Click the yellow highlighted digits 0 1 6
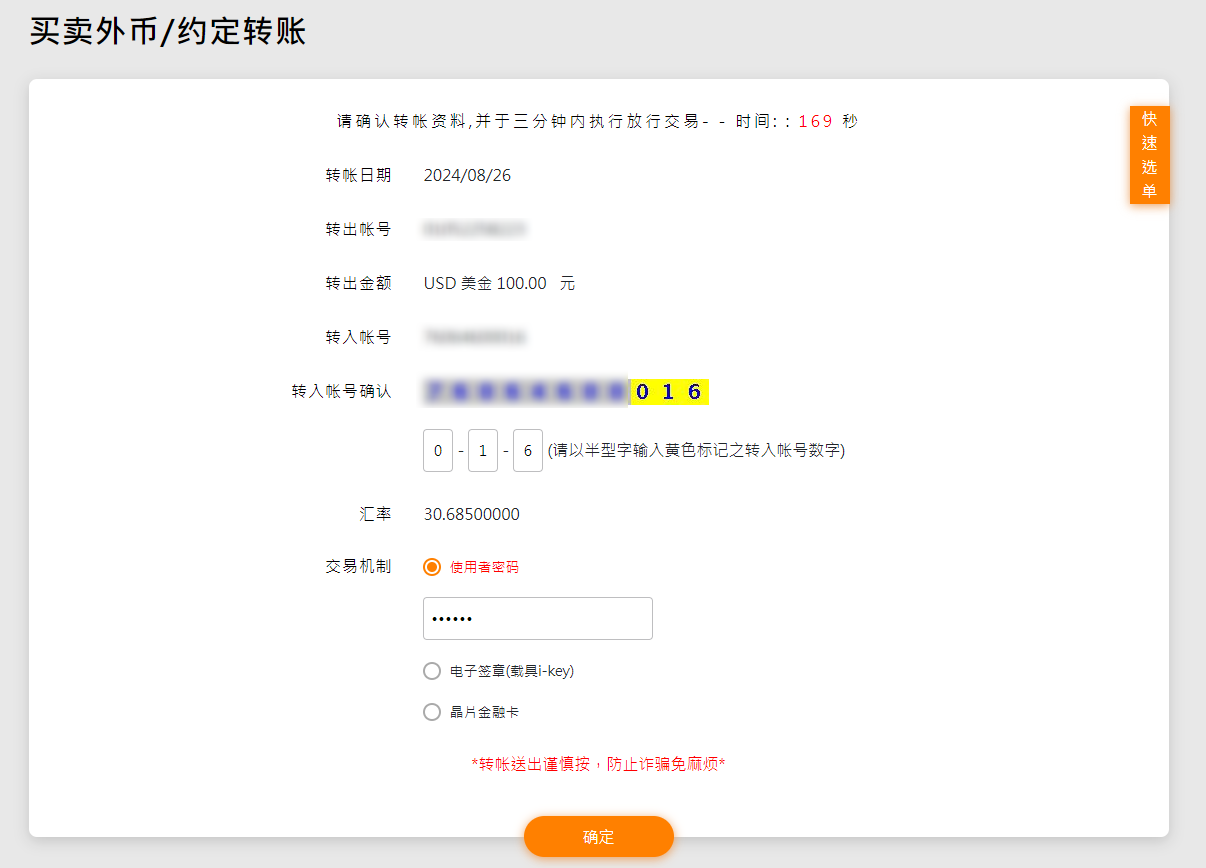This screenshot has height=868, width=1206. coord(669,392)
